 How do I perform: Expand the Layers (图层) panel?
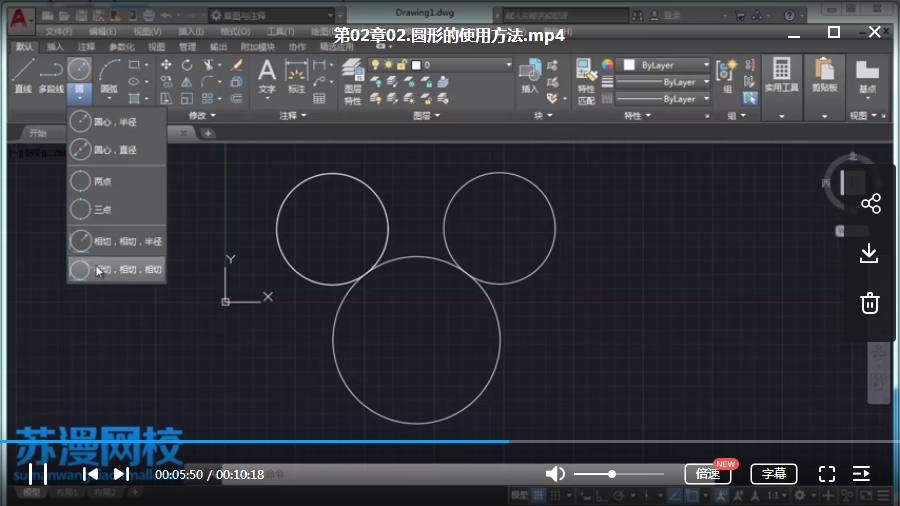[426, 115]
